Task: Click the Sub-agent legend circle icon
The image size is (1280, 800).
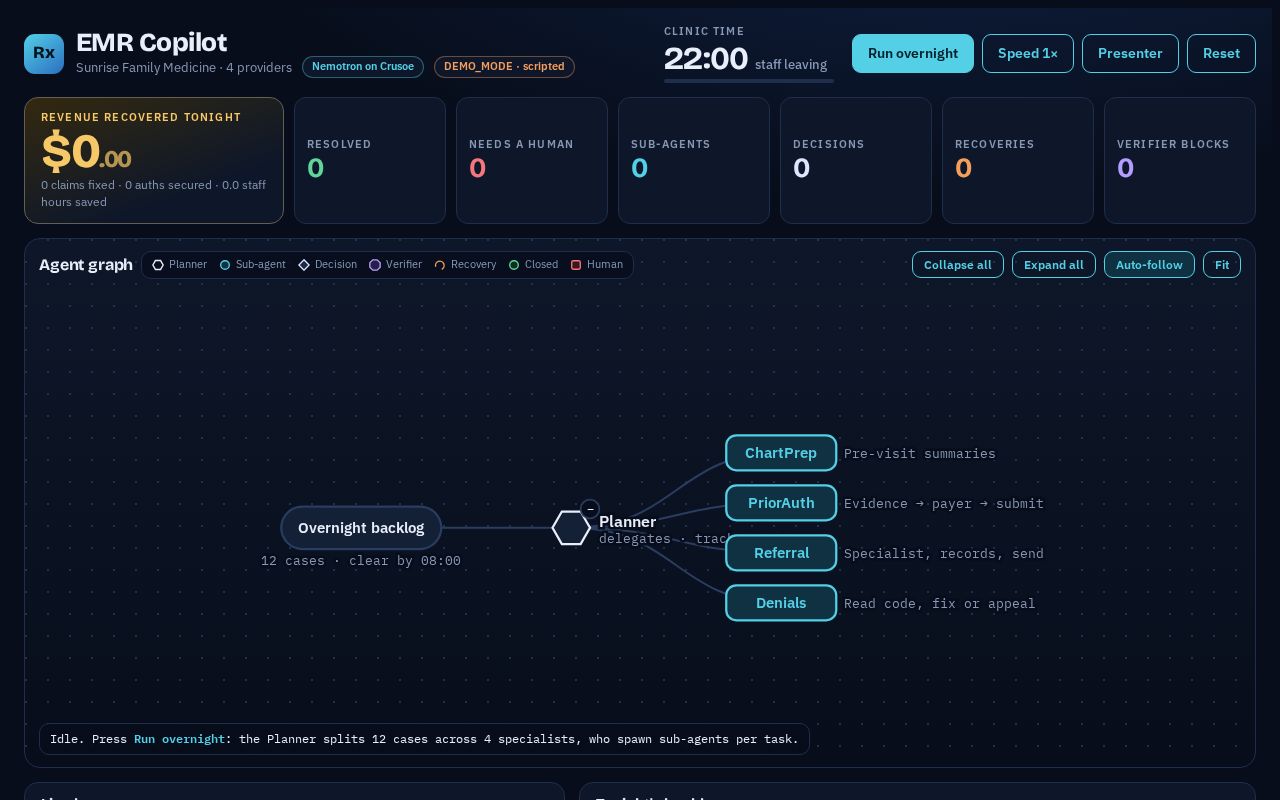Action: point(225,265)
